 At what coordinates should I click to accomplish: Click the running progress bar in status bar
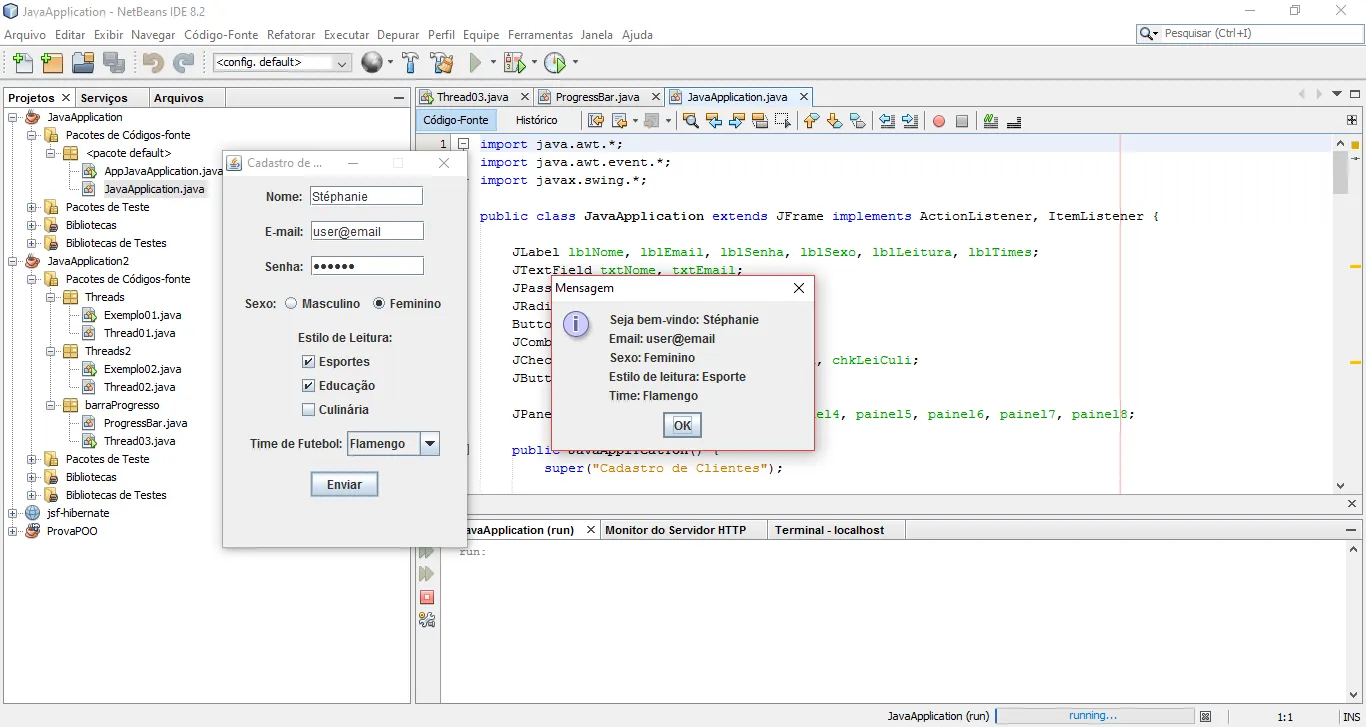[1093, 716]
